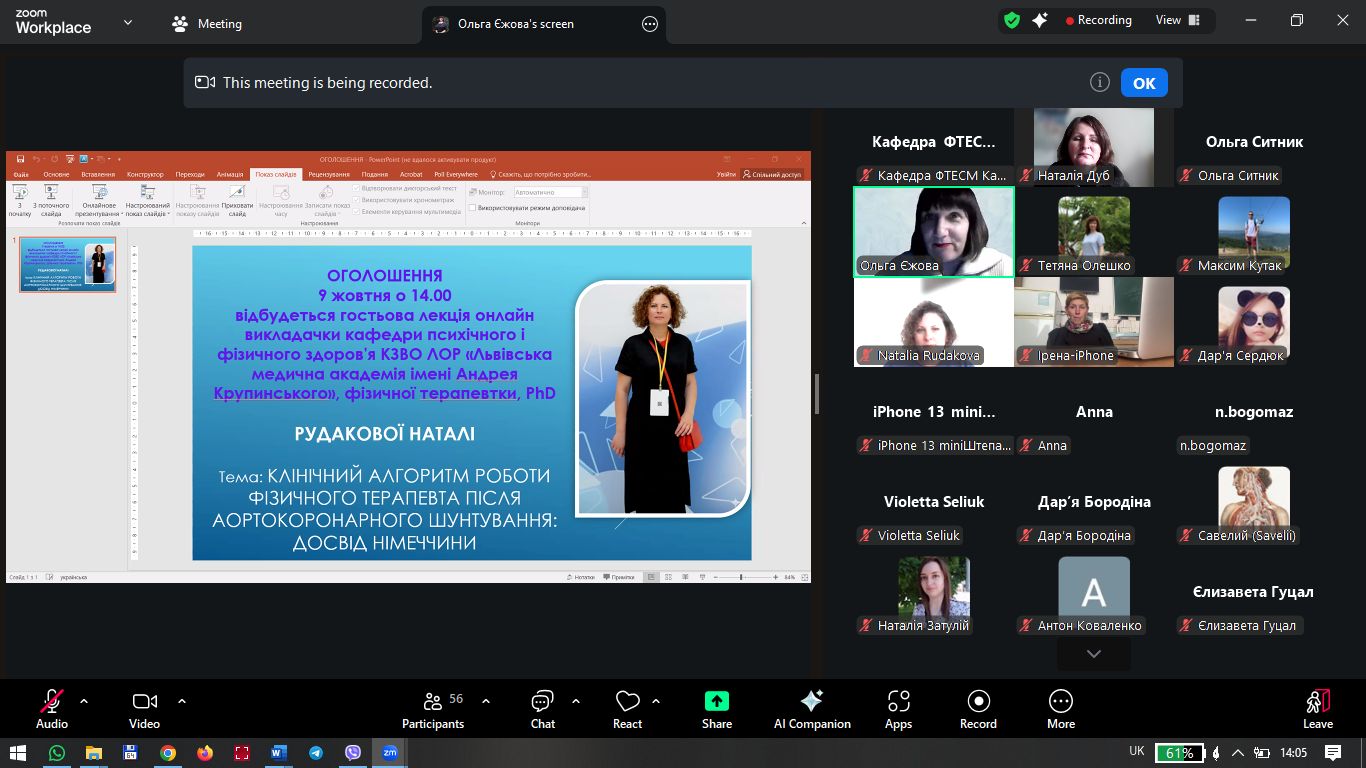Select Natalia Rudakova's video tile

(x=933, y=322)
